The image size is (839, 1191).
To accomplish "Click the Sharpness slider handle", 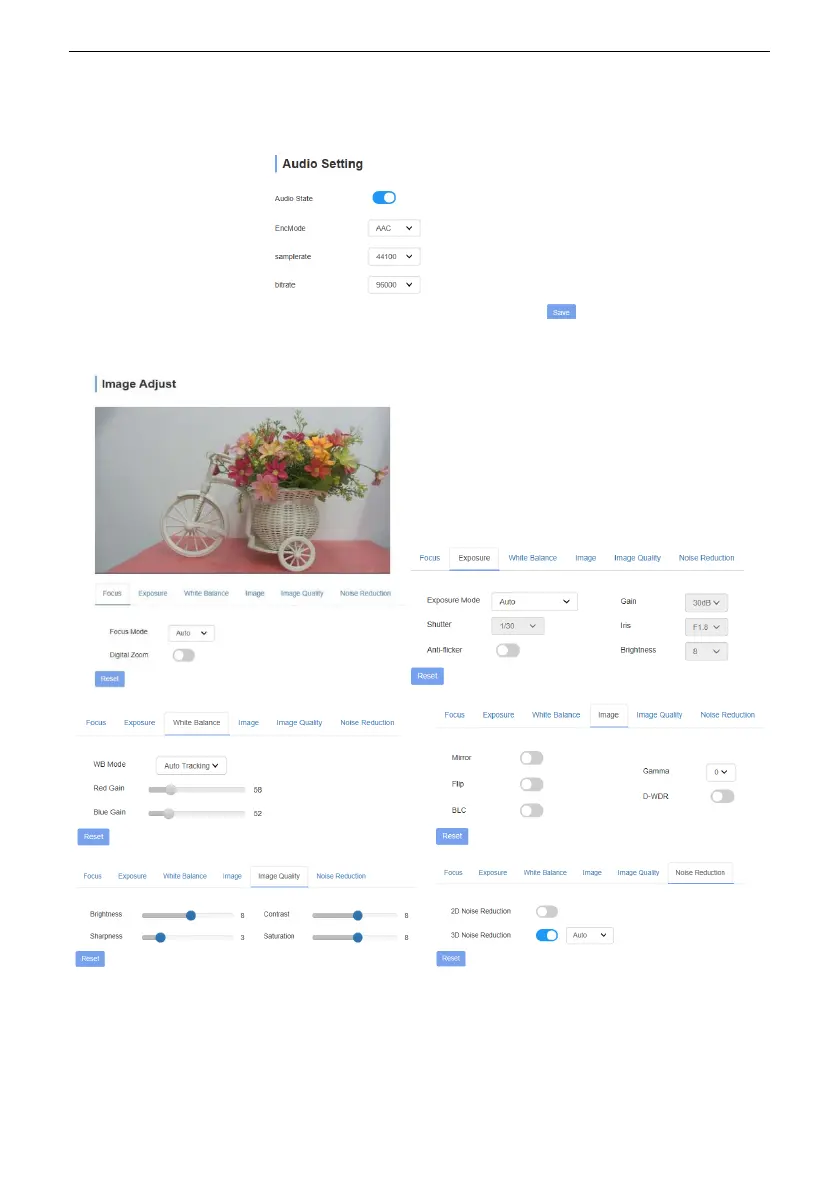I will coord(160,938).
